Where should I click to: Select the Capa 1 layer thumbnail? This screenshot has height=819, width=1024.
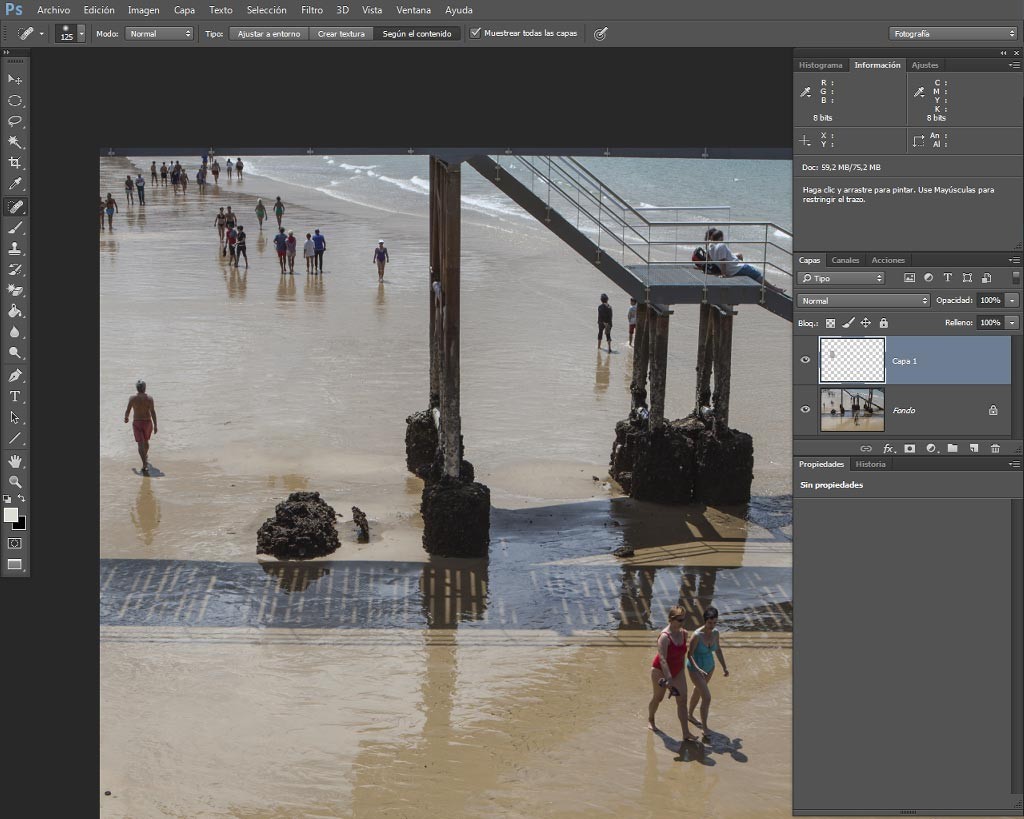coord(852,360)
